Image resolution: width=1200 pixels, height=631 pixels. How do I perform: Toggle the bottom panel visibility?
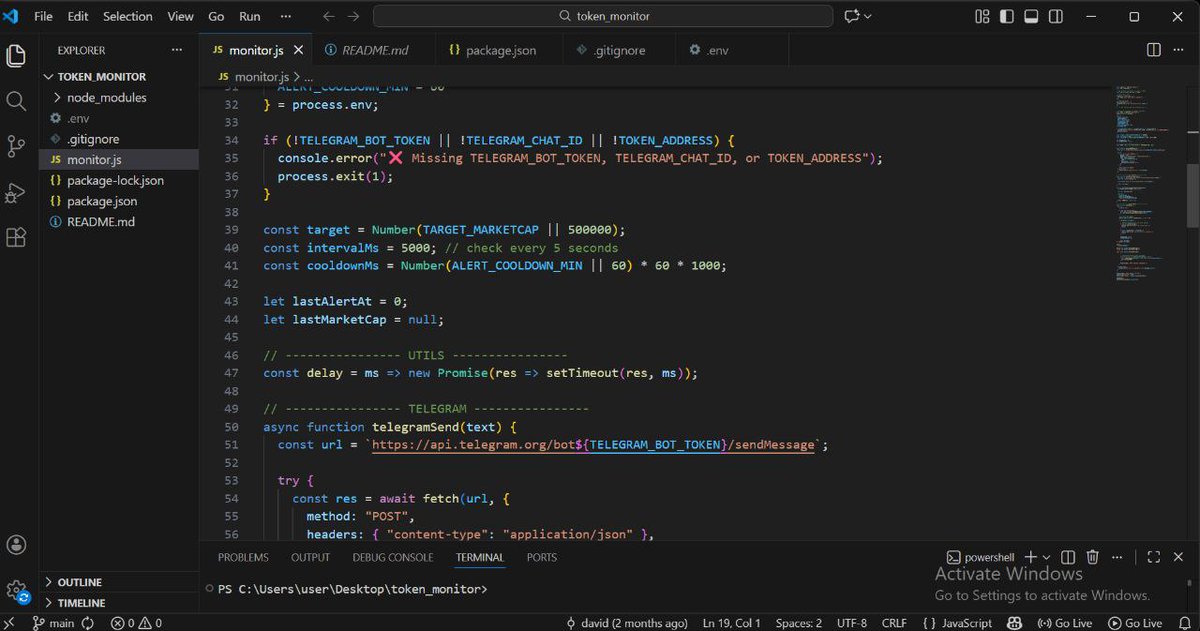pos(1031,16)
